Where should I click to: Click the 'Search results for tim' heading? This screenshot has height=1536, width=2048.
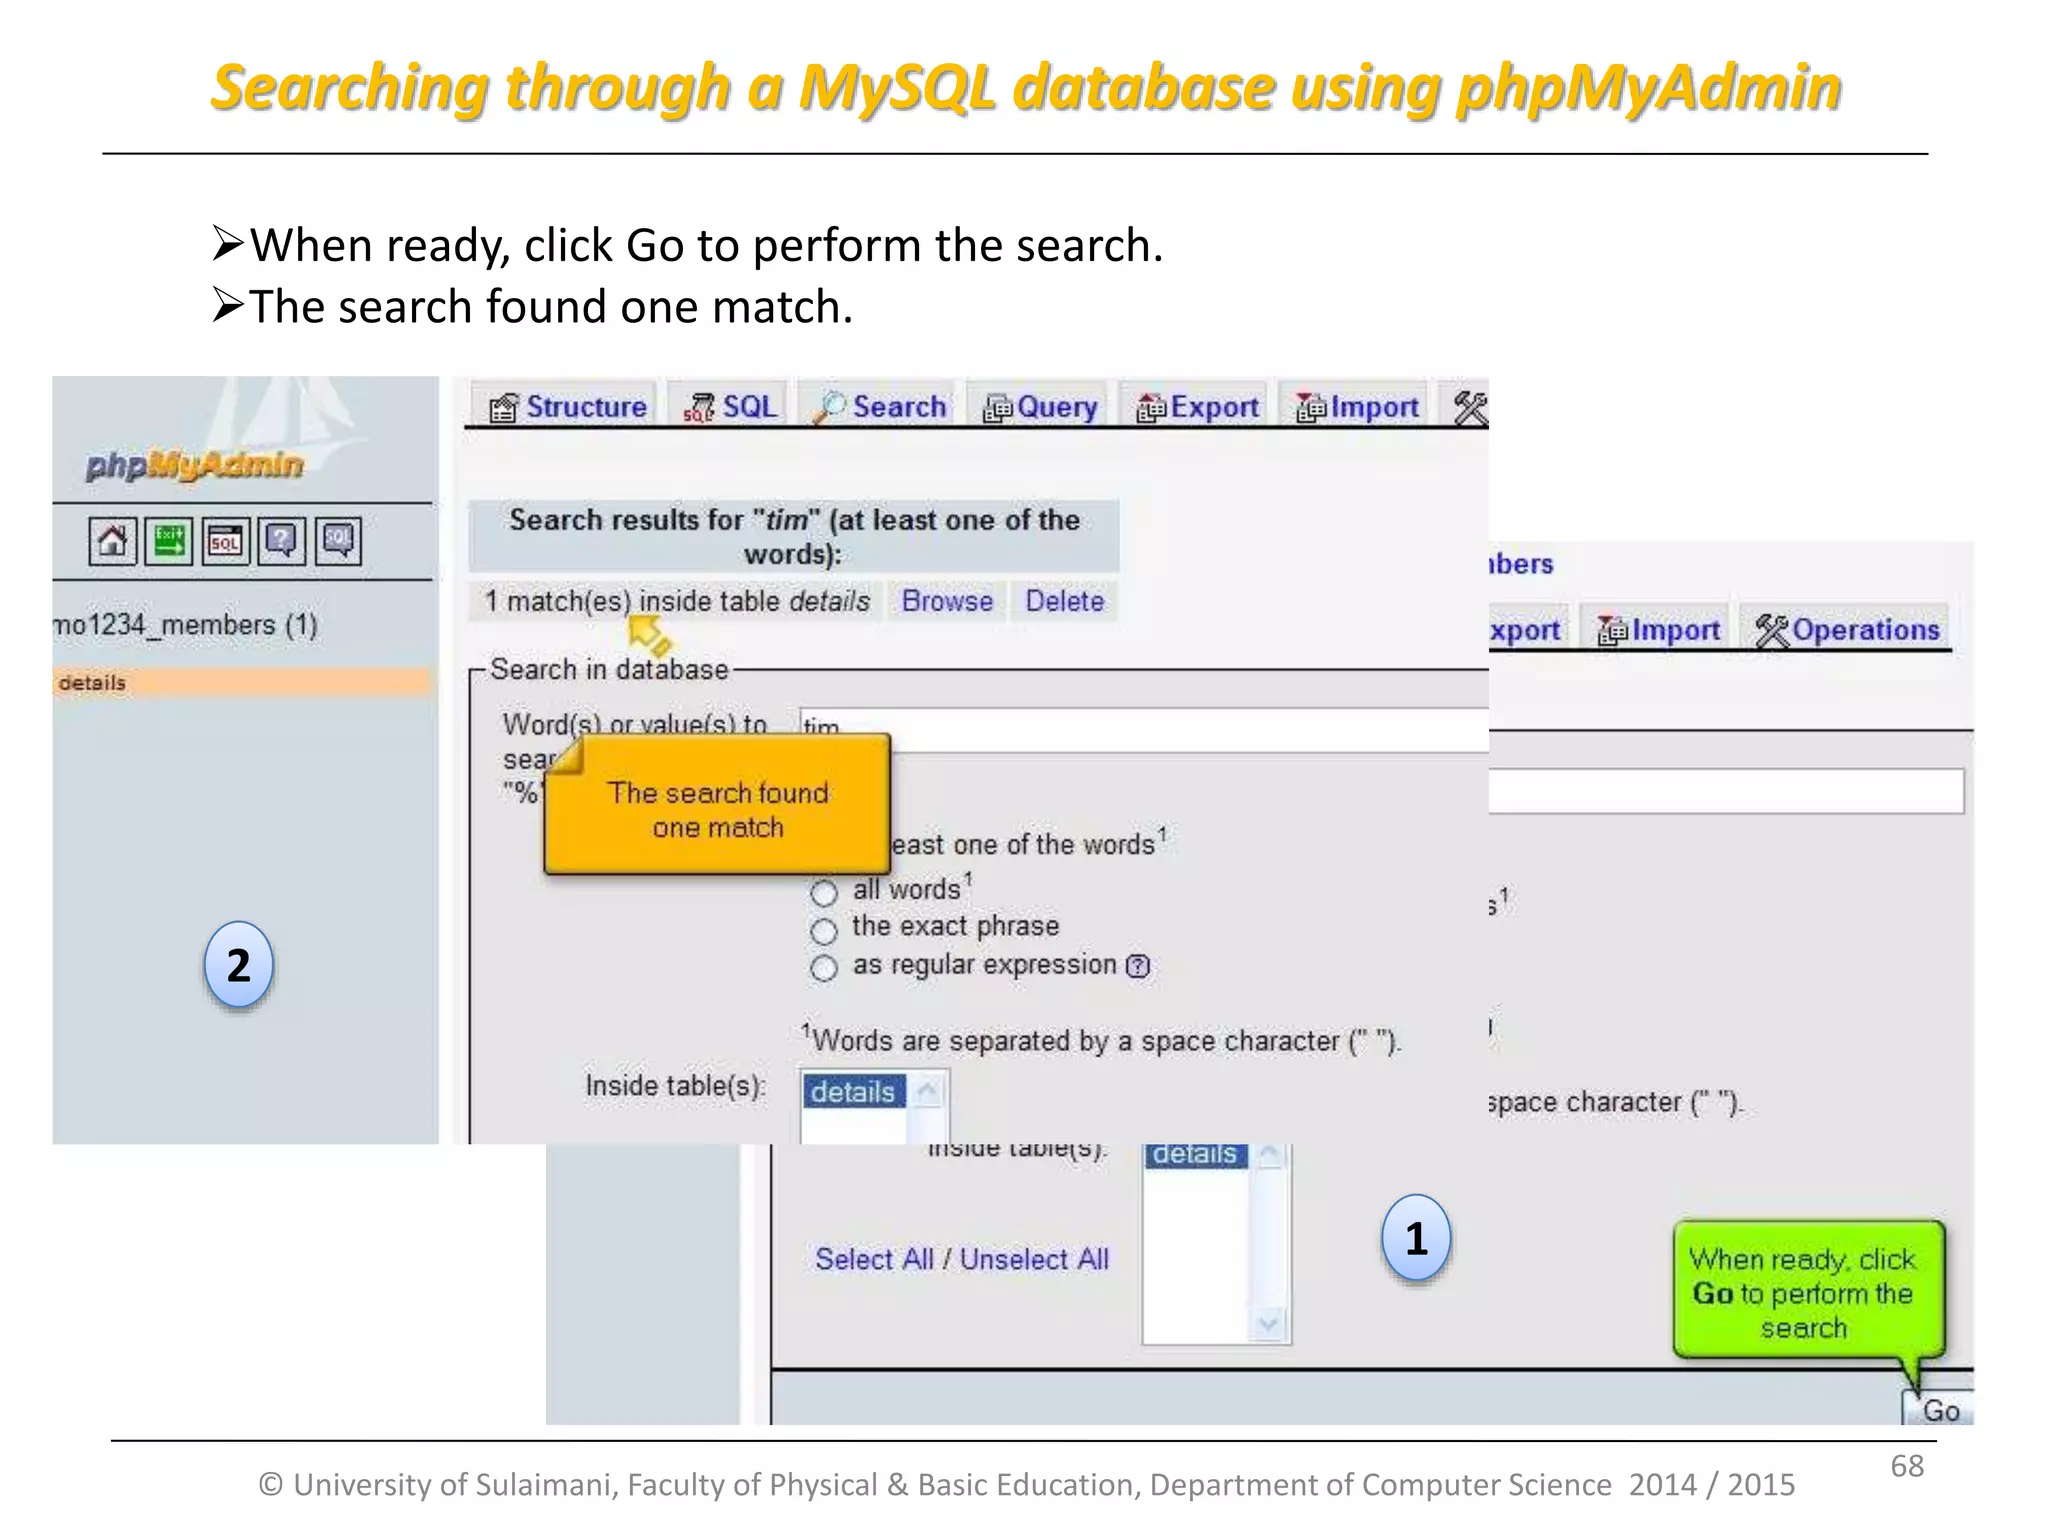pos(794,537)
